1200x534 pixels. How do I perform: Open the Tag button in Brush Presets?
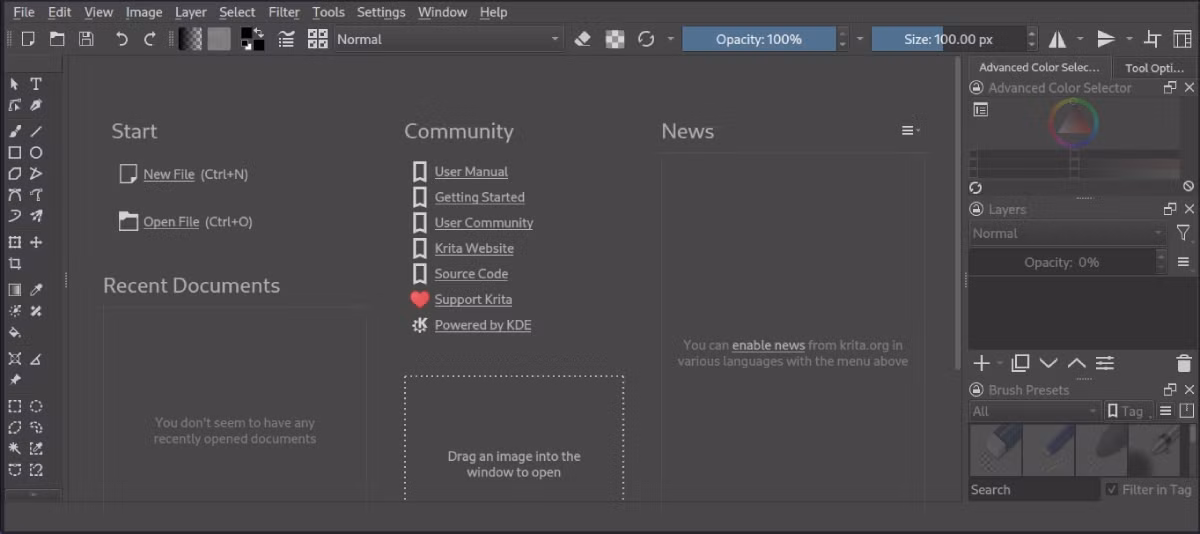(x=1128, y=411)
